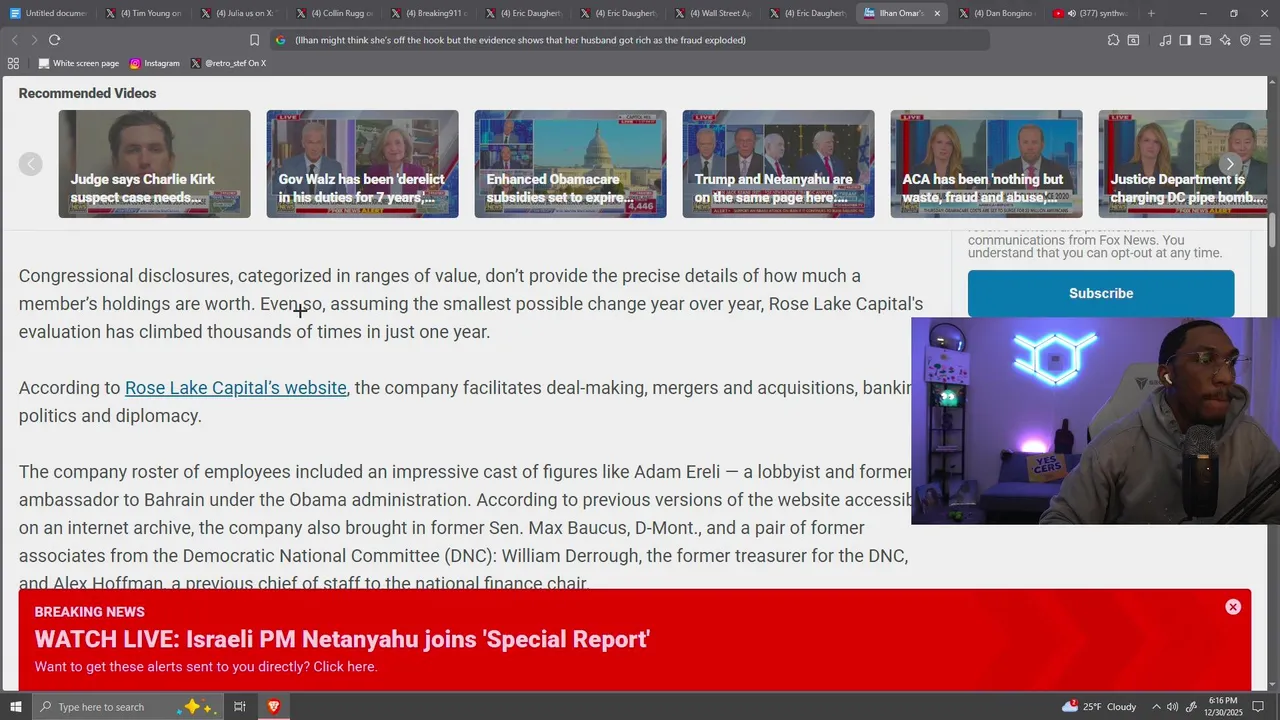The height and width of the screenshot is (720, 1280).
Task: Open the browser extensions puzzle icon
Action: (x=1113, y=40)
